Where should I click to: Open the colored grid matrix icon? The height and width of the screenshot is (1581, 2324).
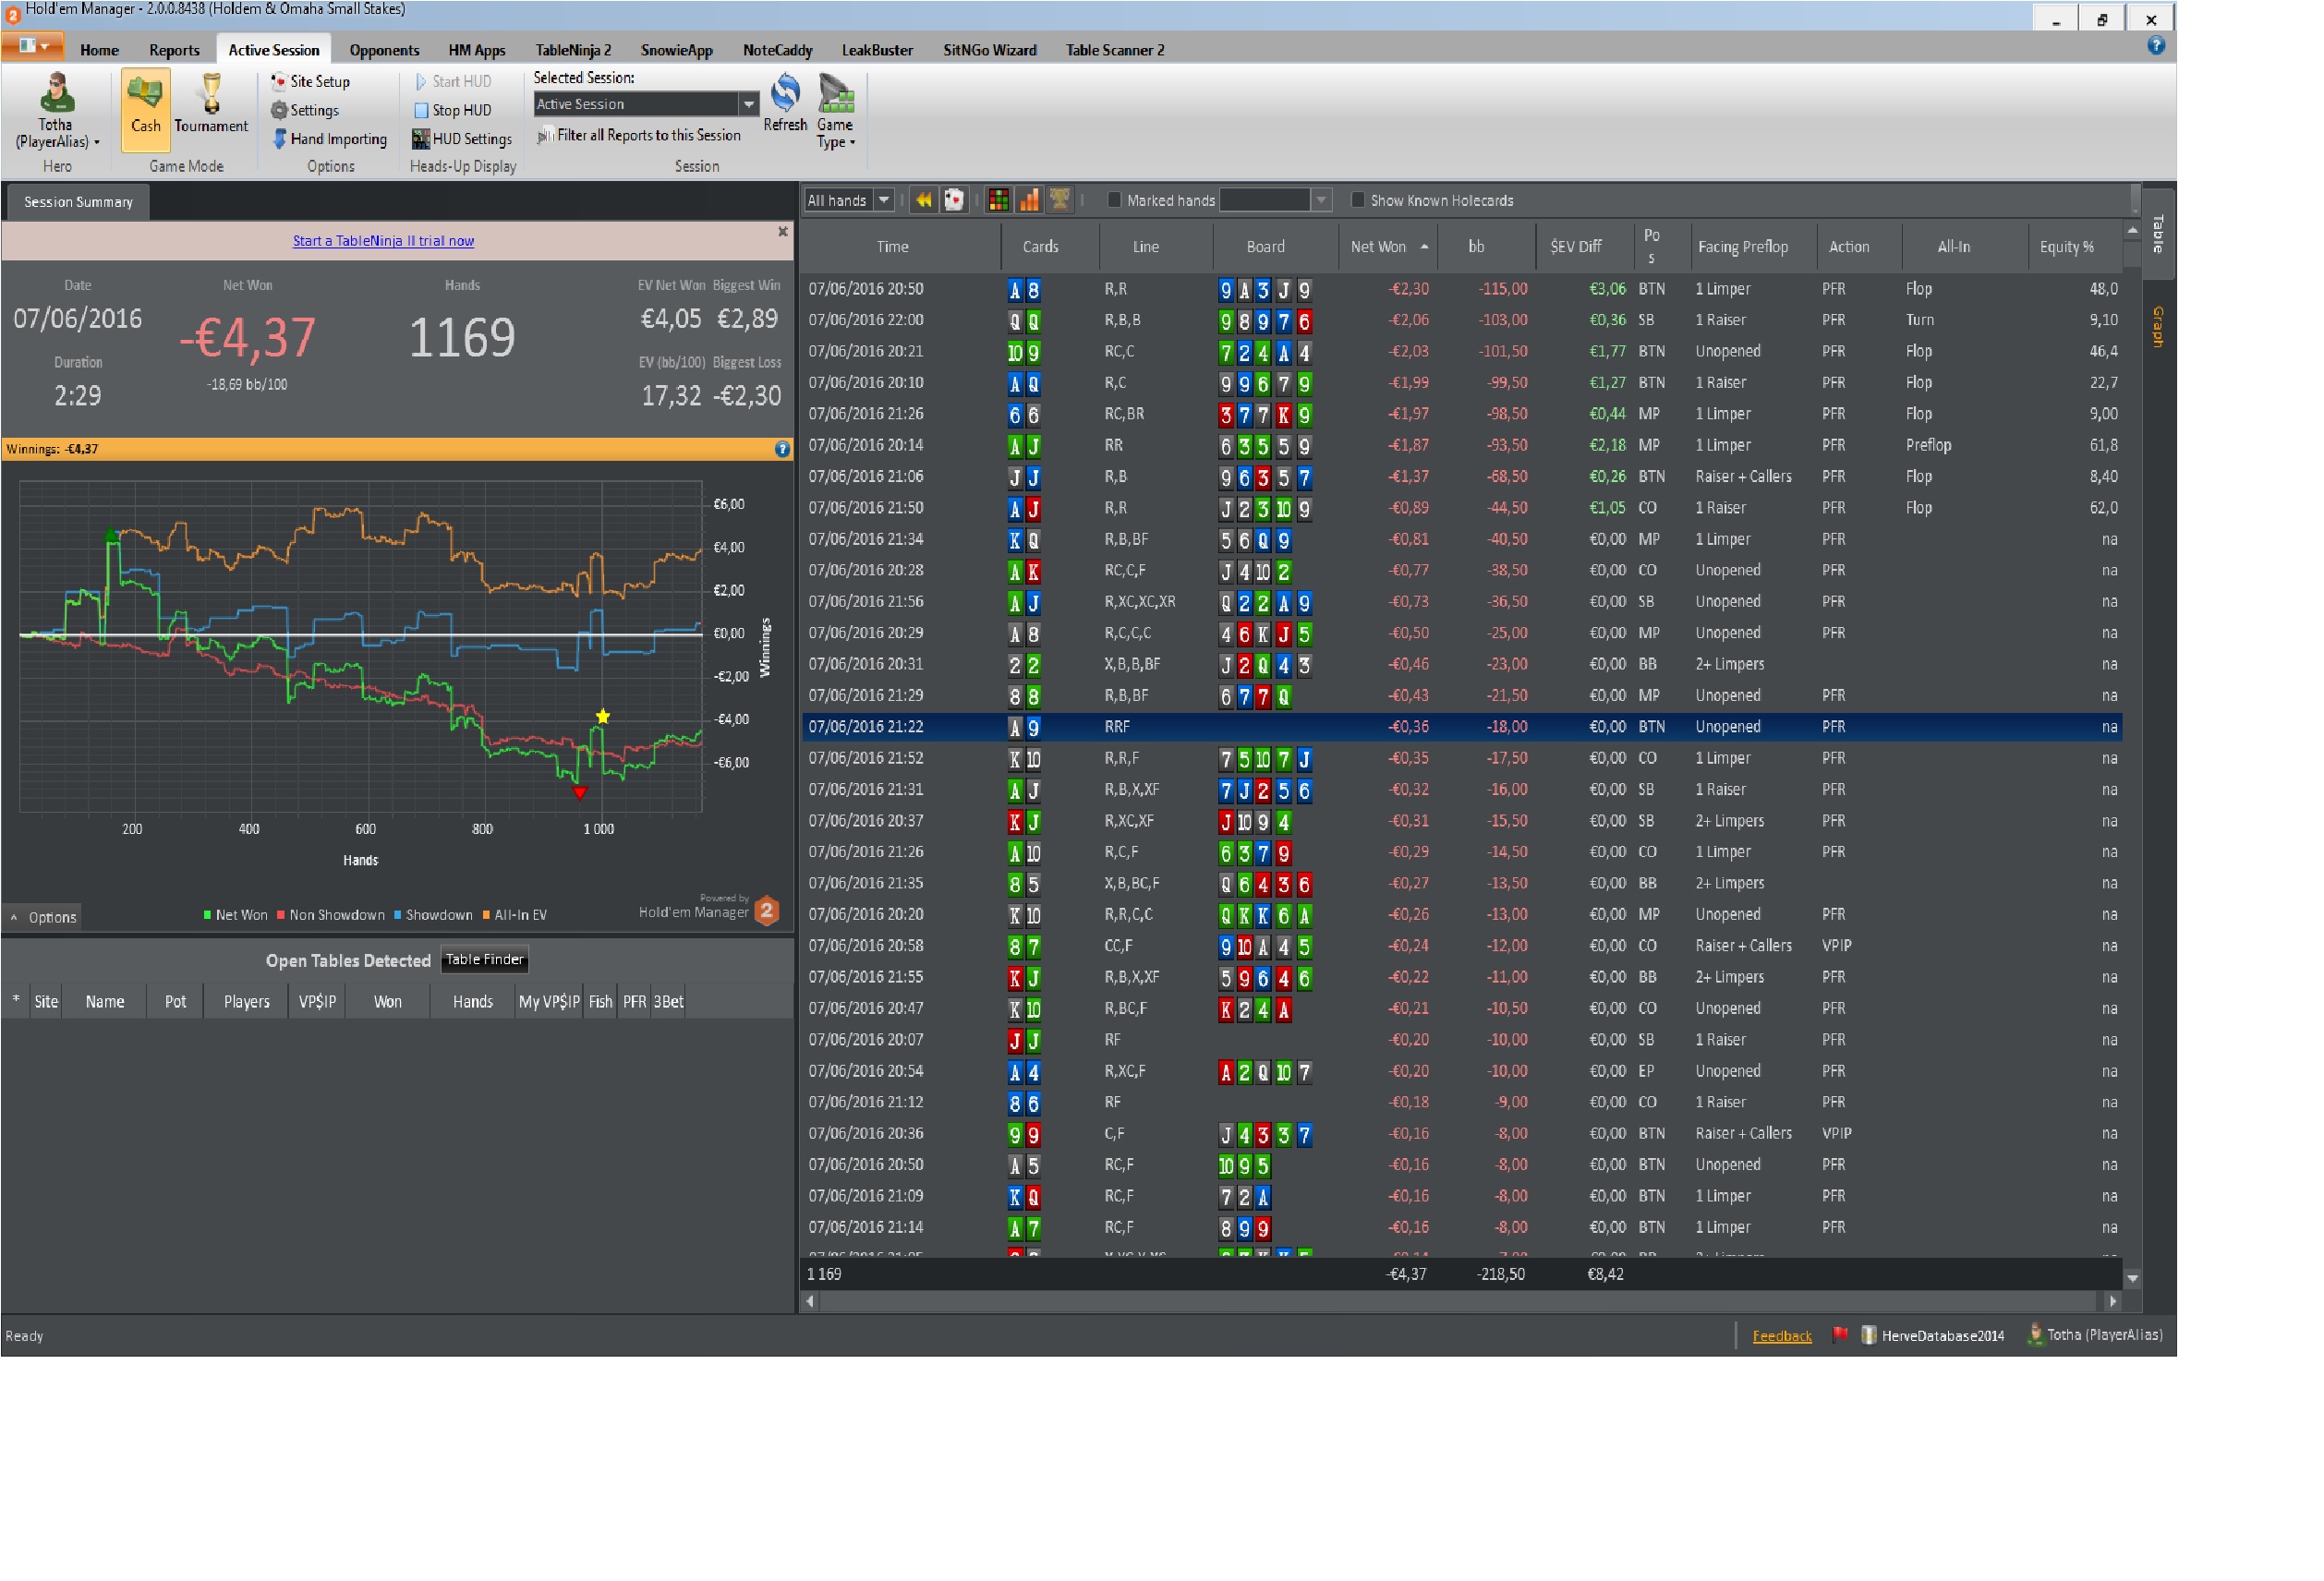[998, 201]
